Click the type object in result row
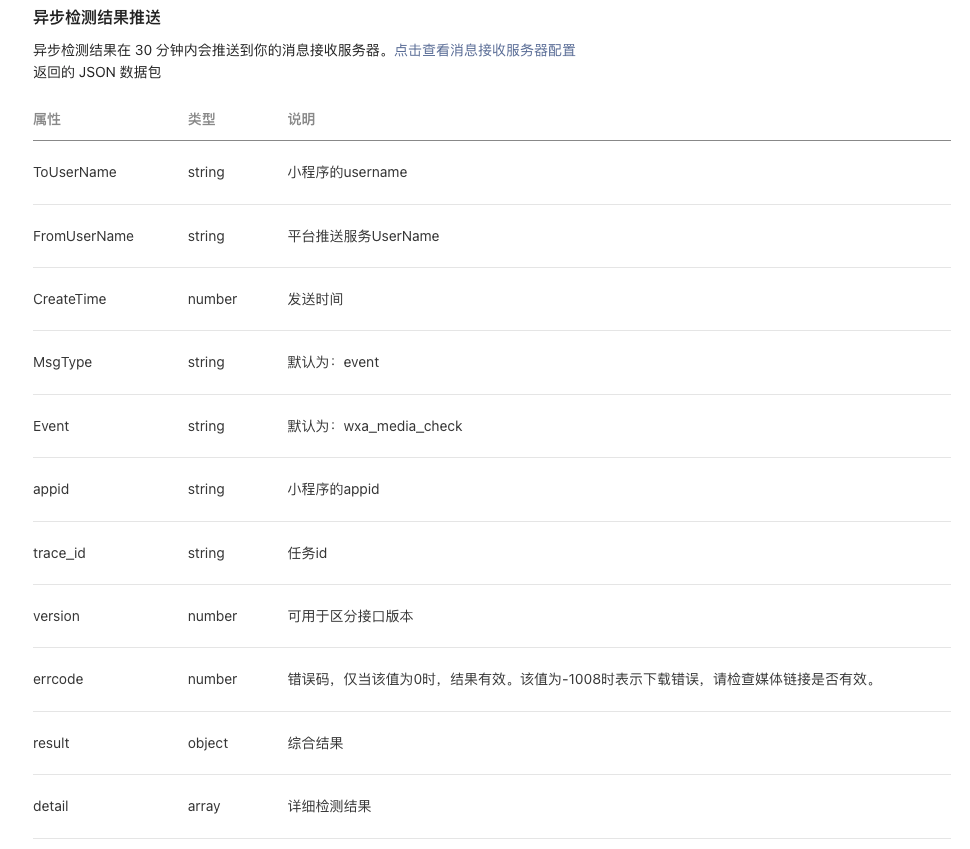 208,743
